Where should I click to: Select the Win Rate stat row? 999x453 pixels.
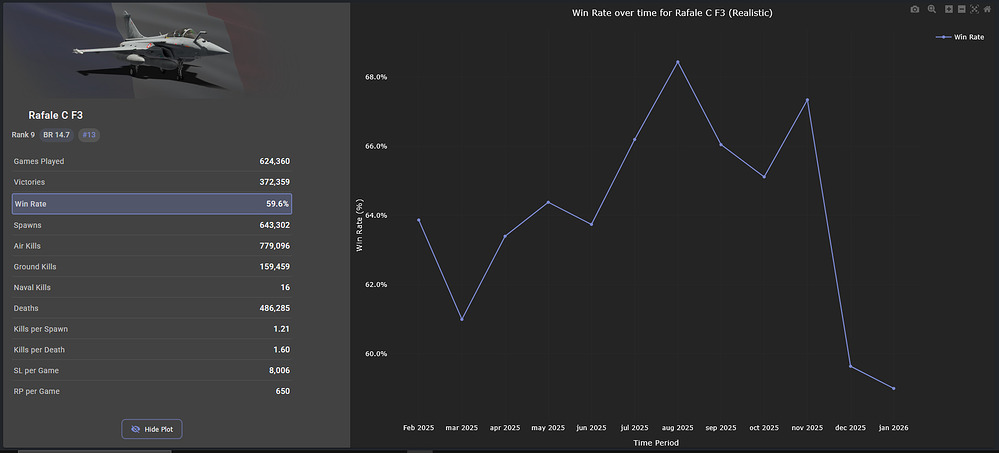coord(151,204)
